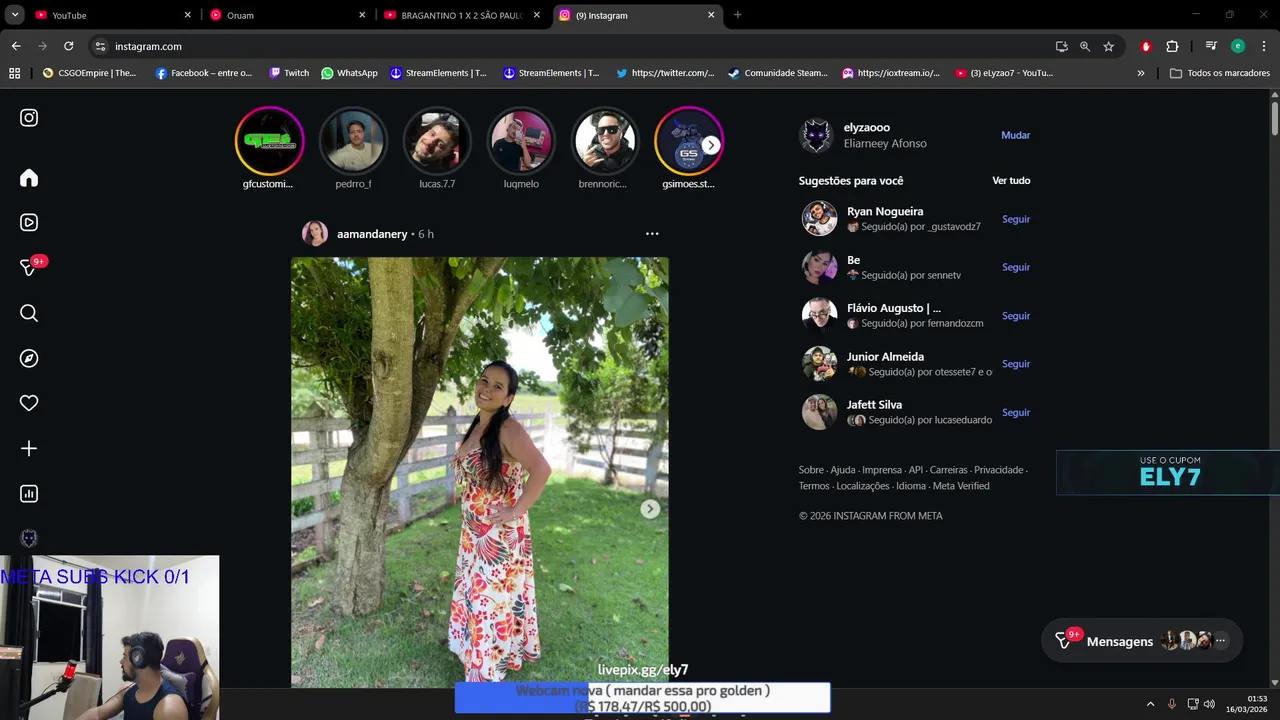Image resolution: width=1280 pixels, height=720 pixels.
Task: Switch to Bragantino 1 x 2 São Paulo tab
Action: tap(461, 15)
